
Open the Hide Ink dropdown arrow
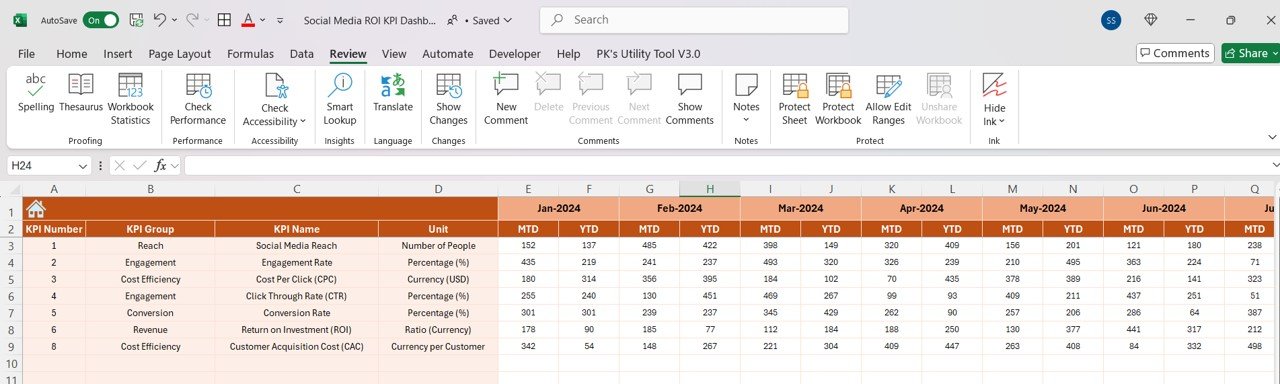click(1002, 122)
